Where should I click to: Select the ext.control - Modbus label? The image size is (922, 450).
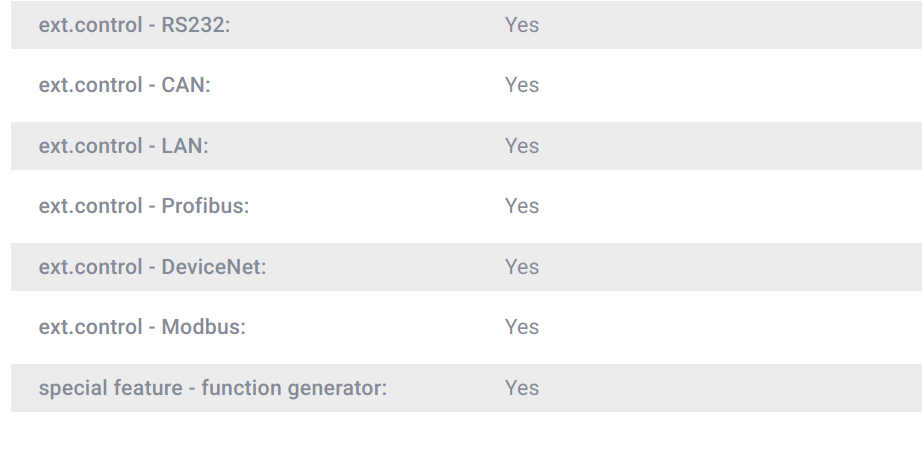click(142, 327)
